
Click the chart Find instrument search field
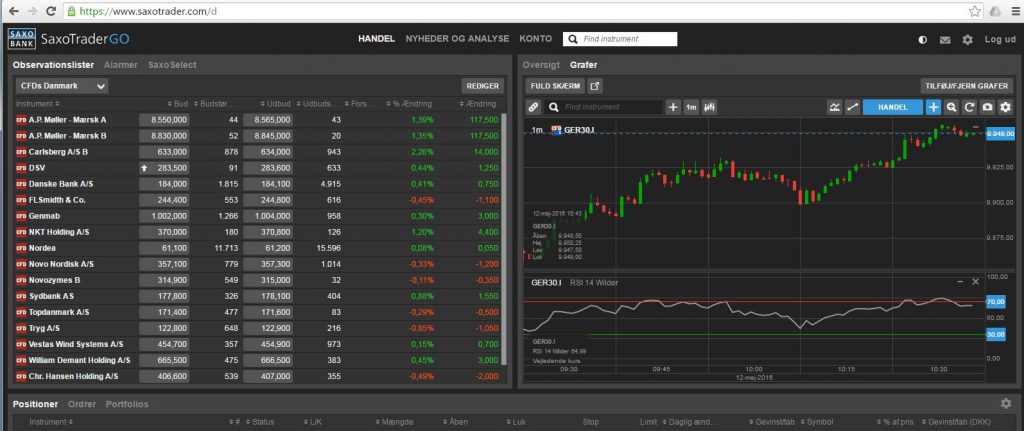605,107
